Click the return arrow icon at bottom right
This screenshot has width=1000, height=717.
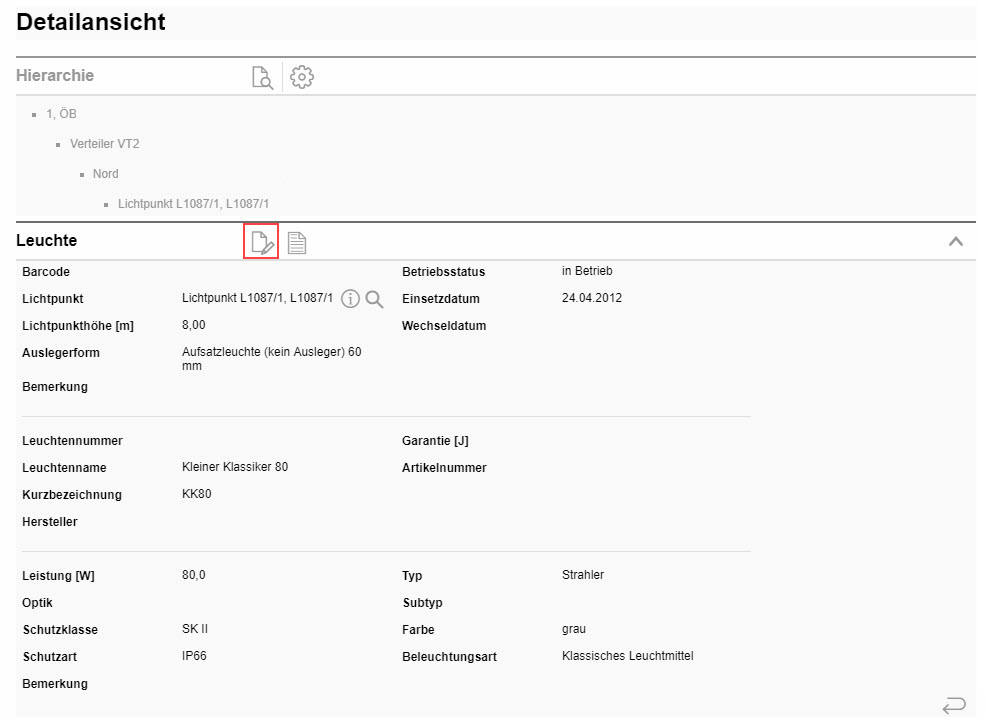pyautogui.click(x=954, y=706)
